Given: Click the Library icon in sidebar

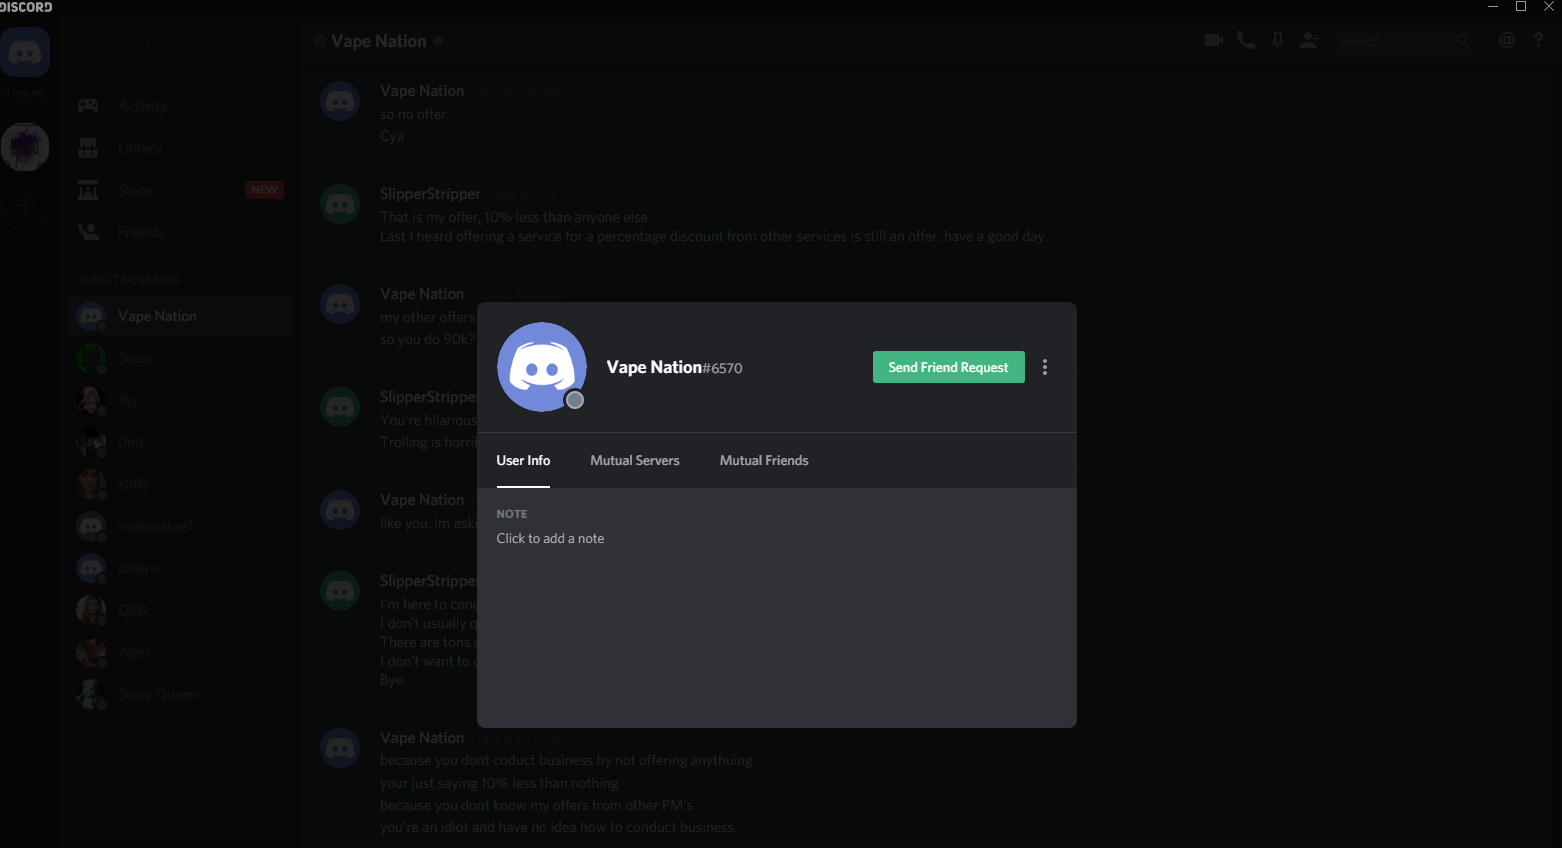Looking at the screenshot, I should (88, 148).
